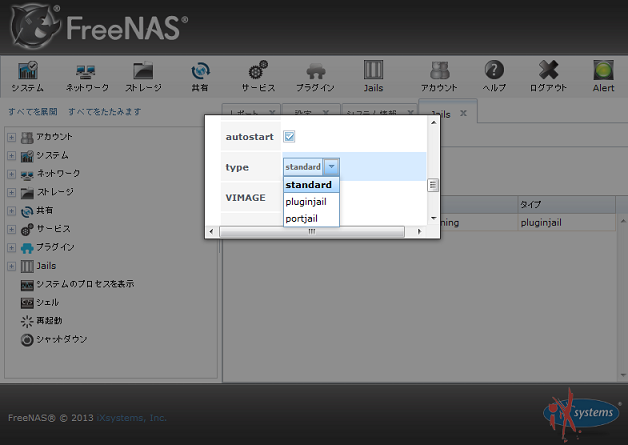The height and width of the screenshot is (445, 628).
Task: Choose standard from type list
Action: (311, 185)
